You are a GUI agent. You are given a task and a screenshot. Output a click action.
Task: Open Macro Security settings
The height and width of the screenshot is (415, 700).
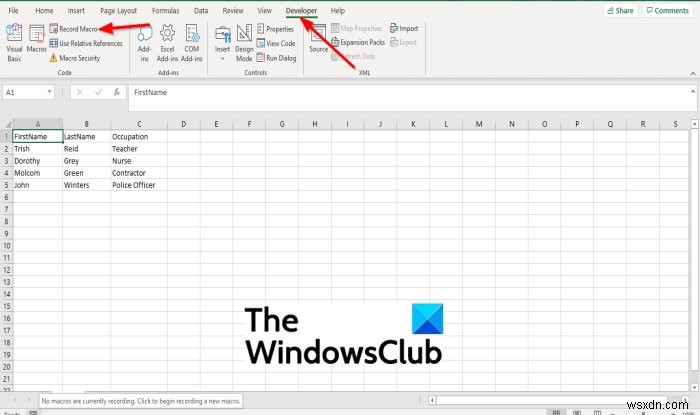(75, 58)
